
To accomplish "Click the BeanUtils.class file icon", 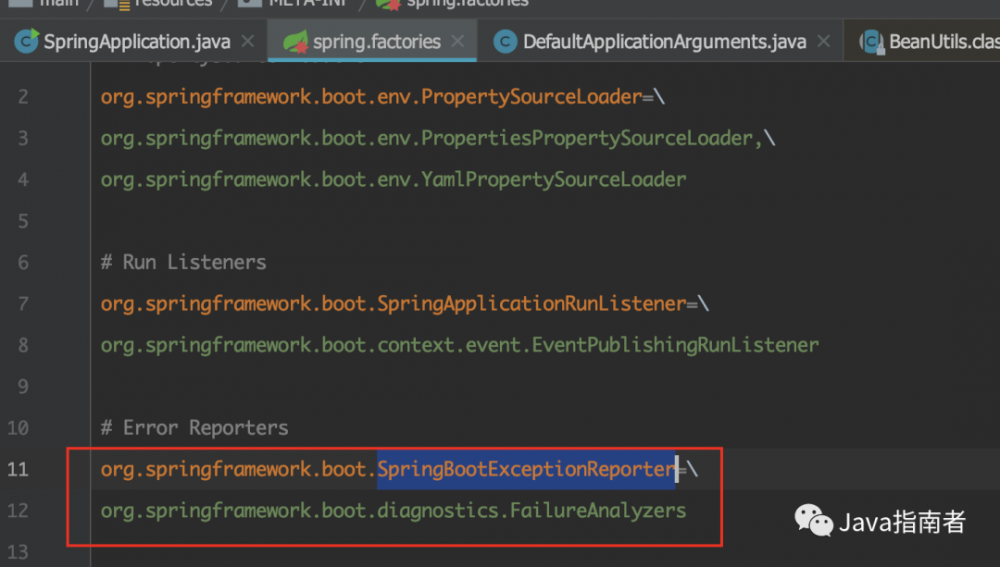I will click(x=872, y=42).
